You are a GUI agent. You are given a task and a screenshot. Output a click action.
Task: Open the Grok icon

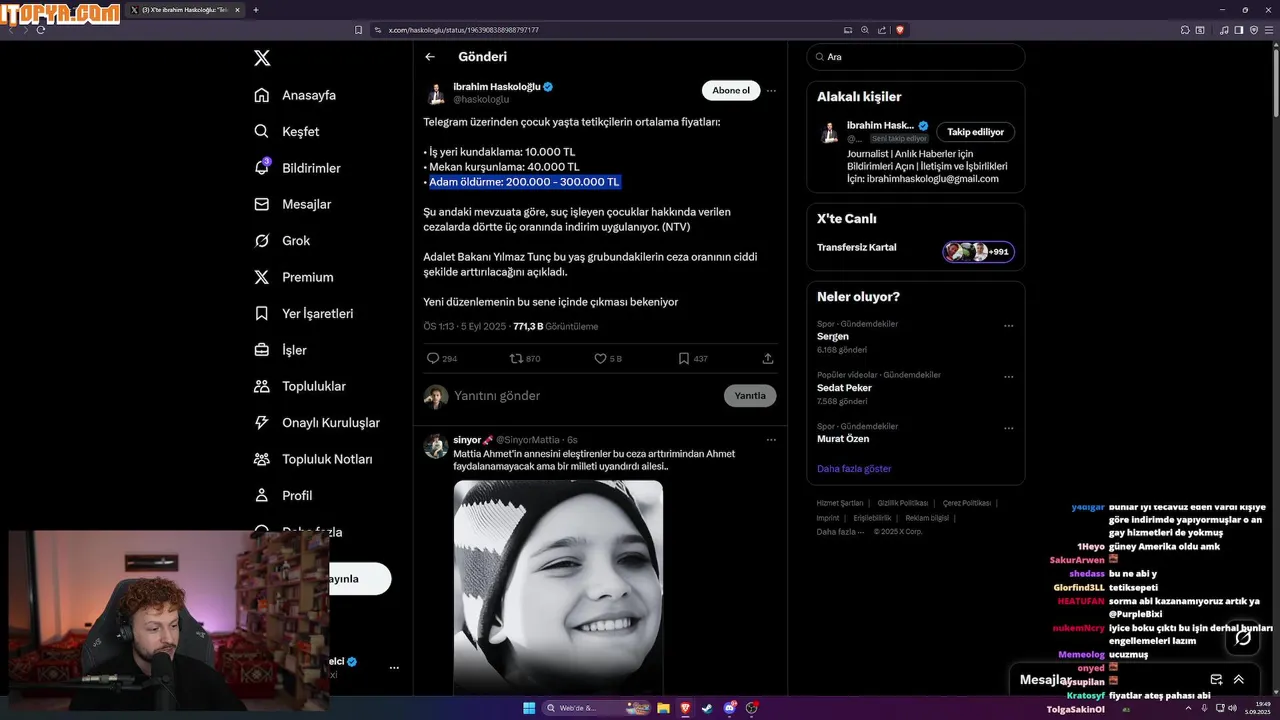coord(261,240)
